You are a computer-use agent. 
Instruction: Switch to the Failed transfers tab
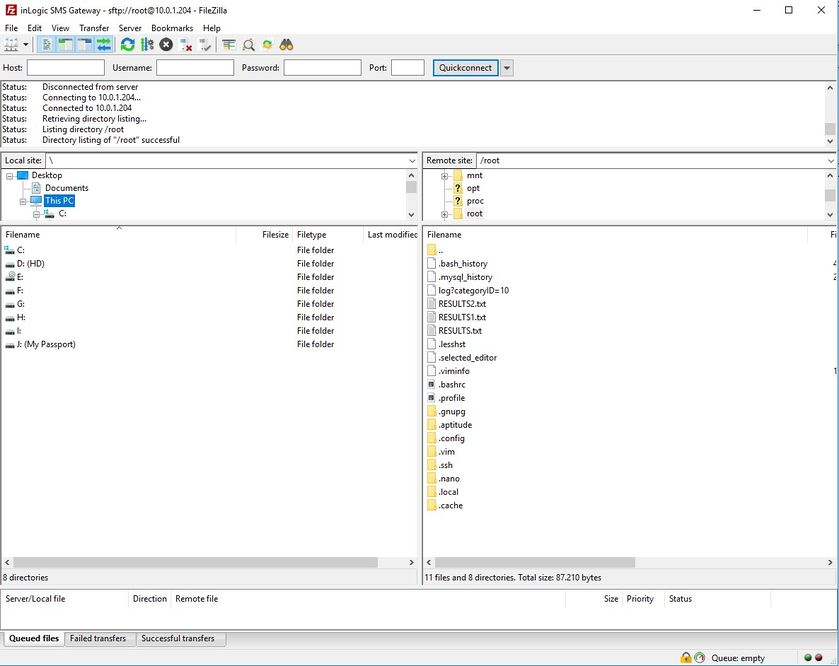pyautogui.click(x=98, y=638)
